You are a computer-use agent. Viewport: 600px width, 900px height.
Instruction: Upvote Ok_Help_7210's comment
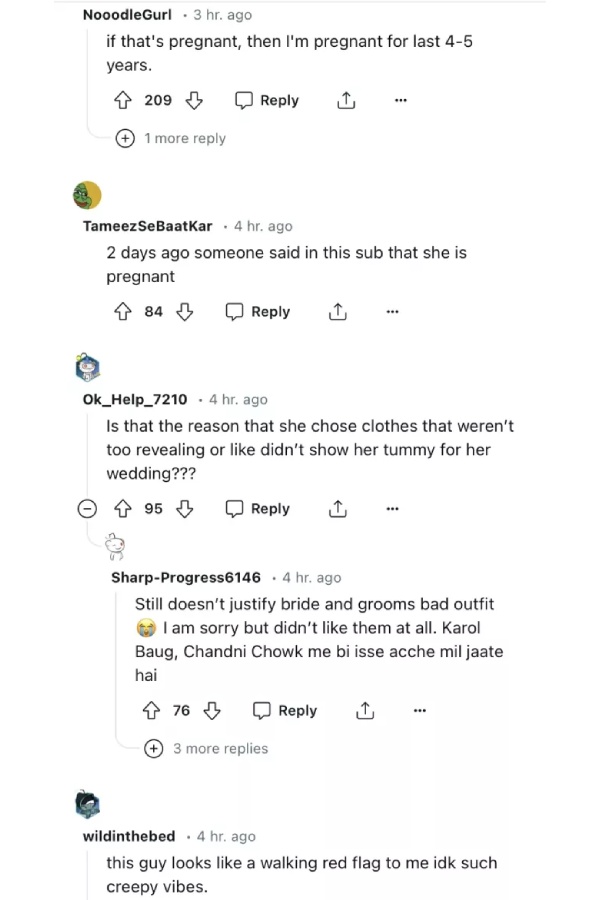[x=124, y=509]
